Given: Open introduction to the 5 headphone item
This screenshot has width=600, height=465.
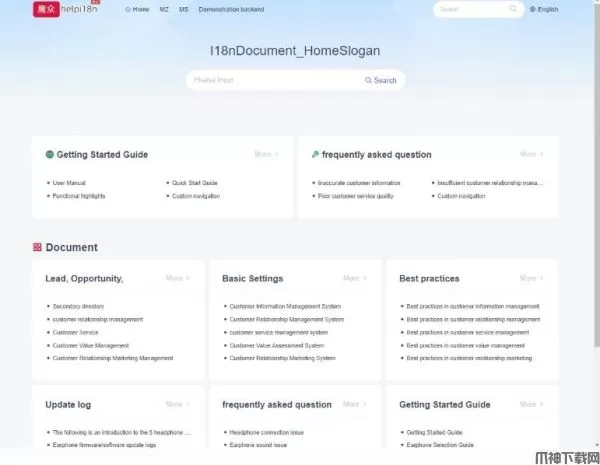Looking at the screenshot, I should pyautogui.click(x=122, y=432).
